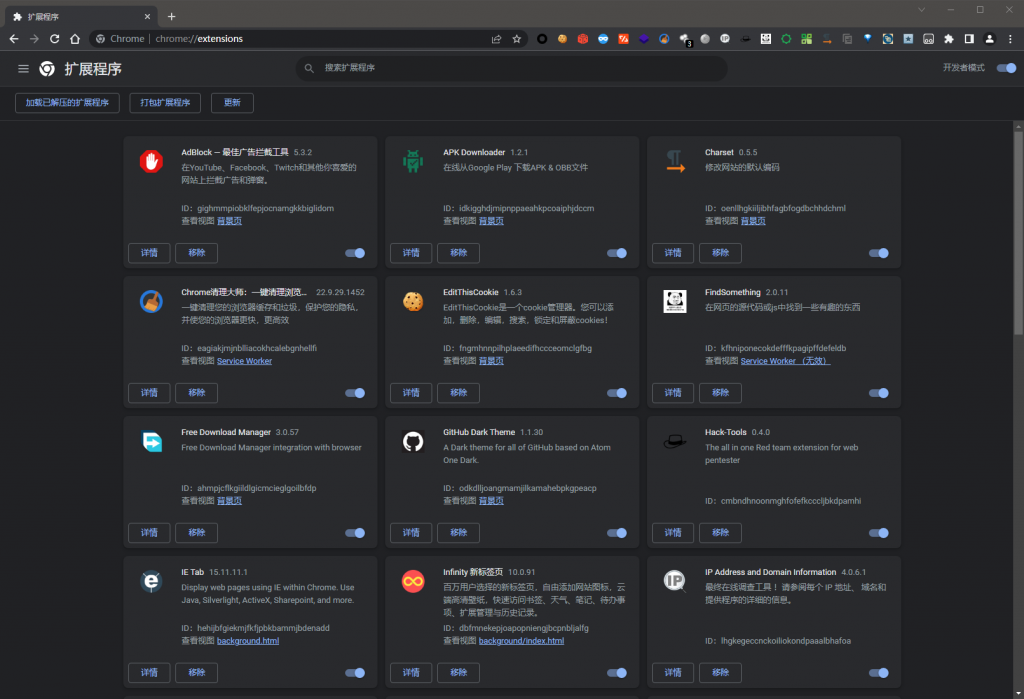The width and height of the screenshot is (1024, 699).
Task: Click the 更新 update button
Action: pos(232,103)
